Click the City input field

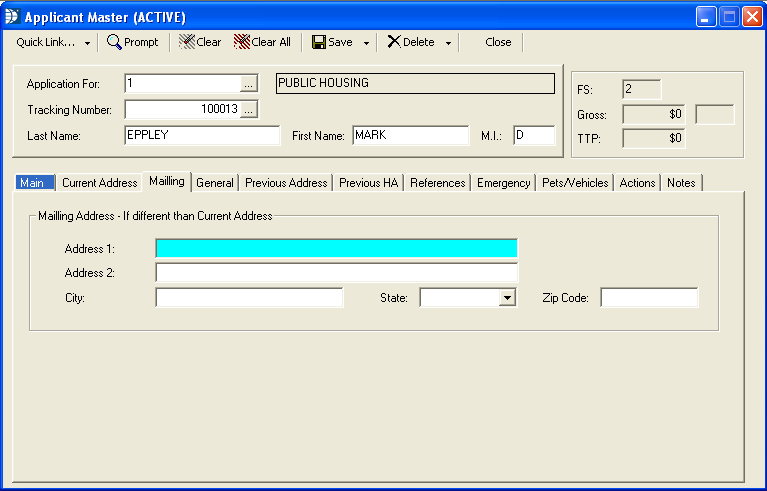[x=249, y=298]
